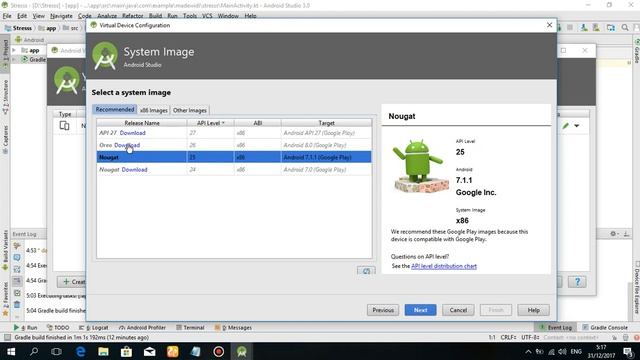The width and height of the screenshot is (640, 360).
Task: Open the Android Profiler tool window tab
Action: (x=142, y=327)
